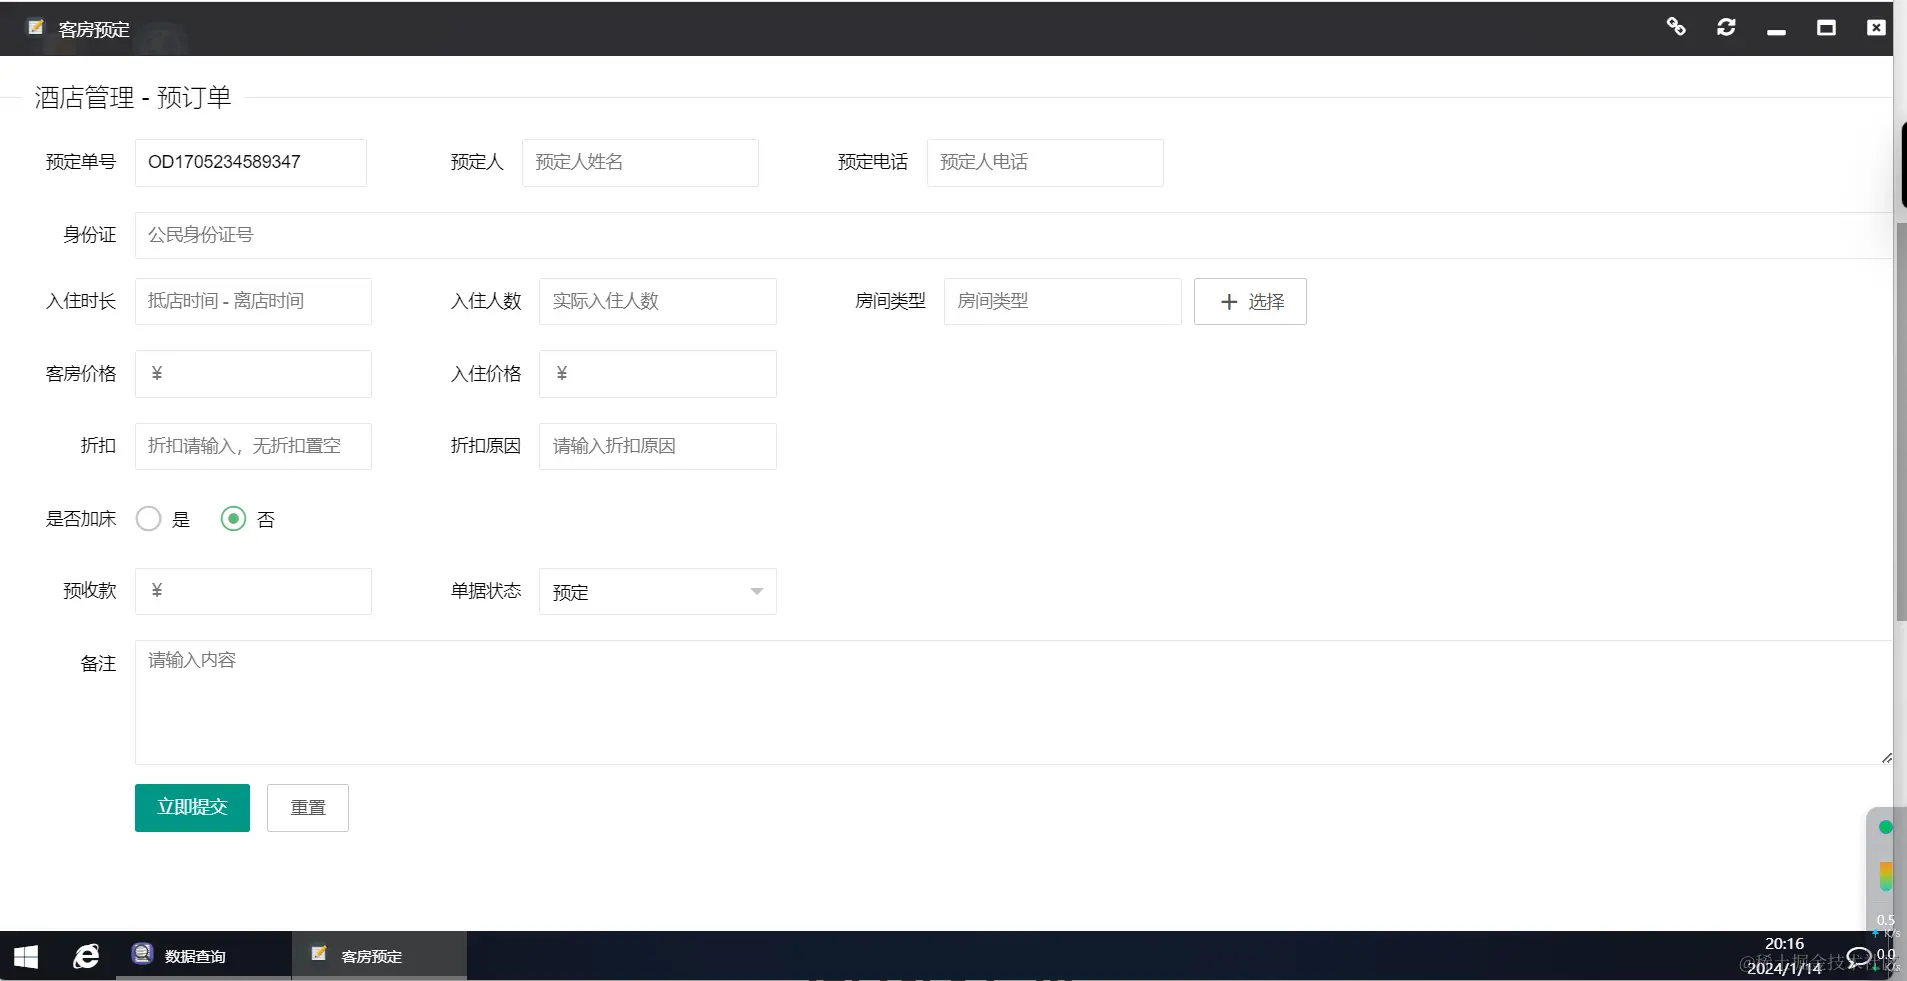The width and height of the screenshot is (1907, 981).
Task: Maximize the 客房预定 window
Action: point(1826,28)
